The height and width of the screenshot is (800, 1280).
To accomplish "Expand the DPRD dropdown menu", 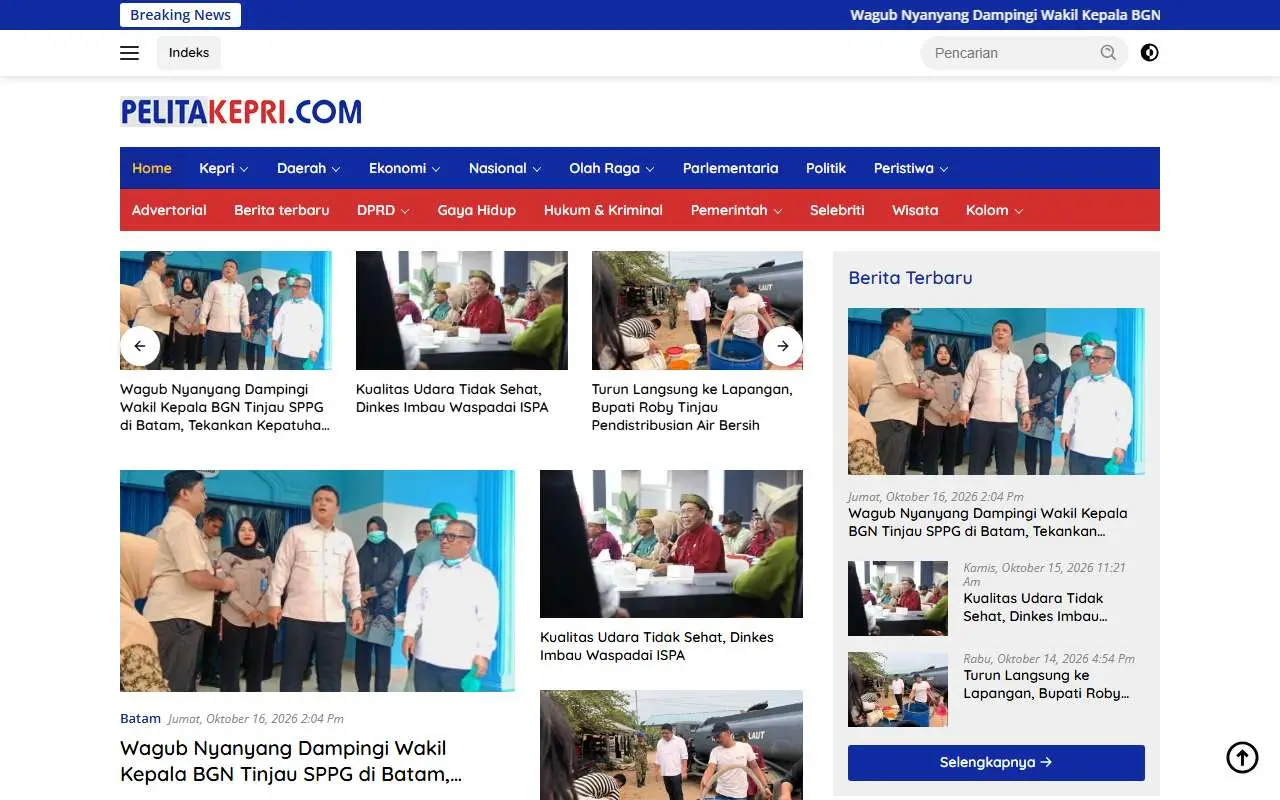I will (x=383, y=210).
